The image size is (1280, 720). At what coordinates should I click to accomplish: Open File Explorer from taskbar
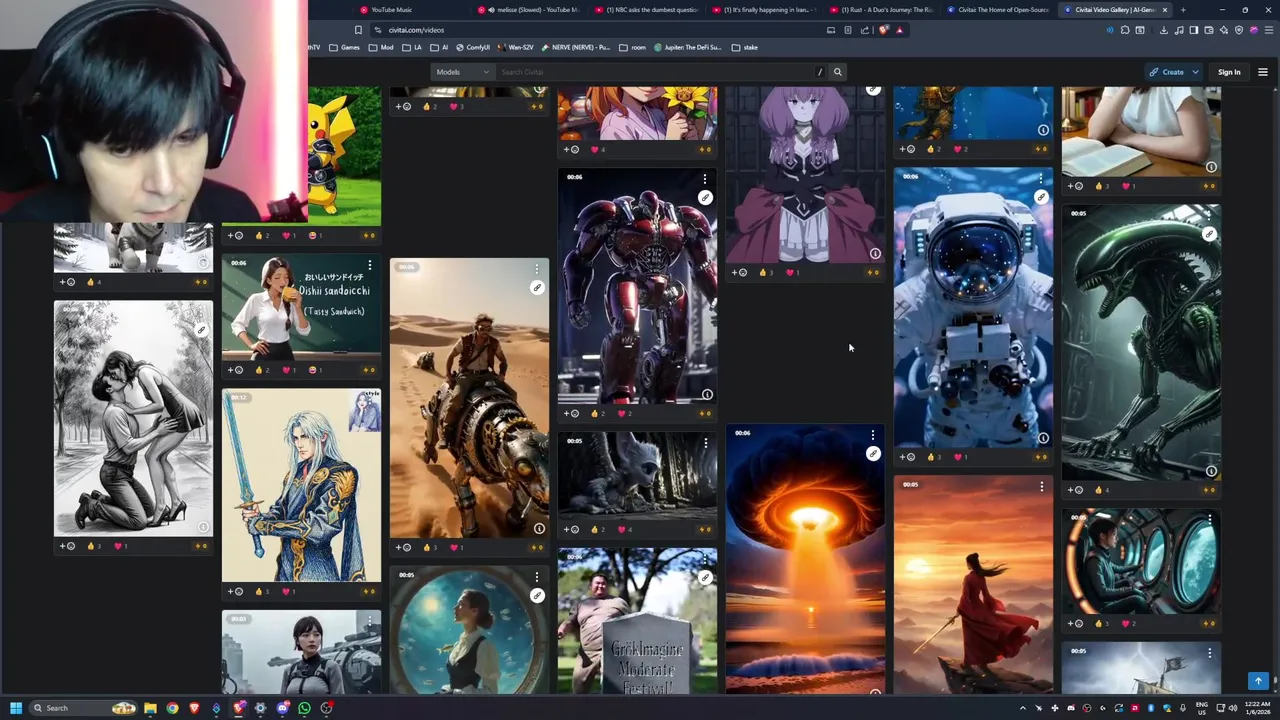coord(150,708)
